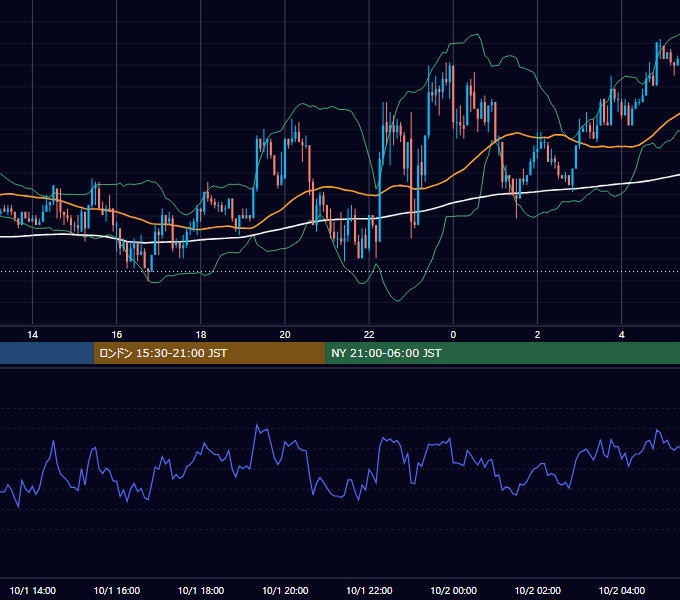Select the NY 21:00-06:00 JST session bar
680x600 pixels.
tap(503, 353)
